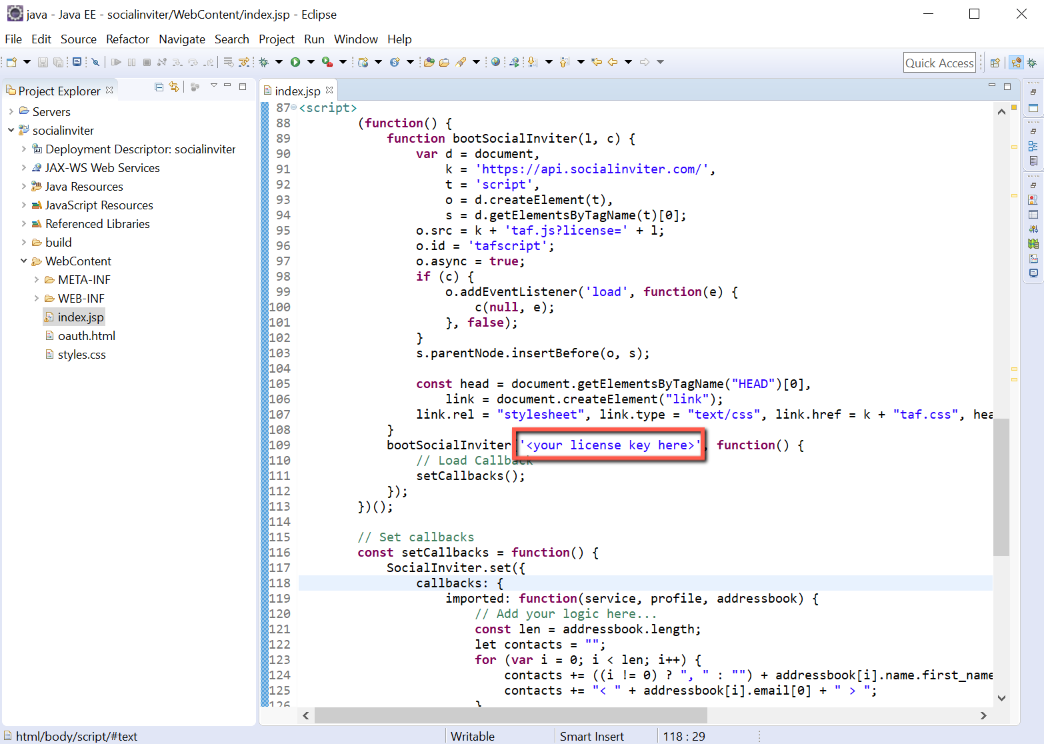Open the Markers view icon in right trim
The height and width of the screenshot is (744, 1044).
tap(1033, 200)
